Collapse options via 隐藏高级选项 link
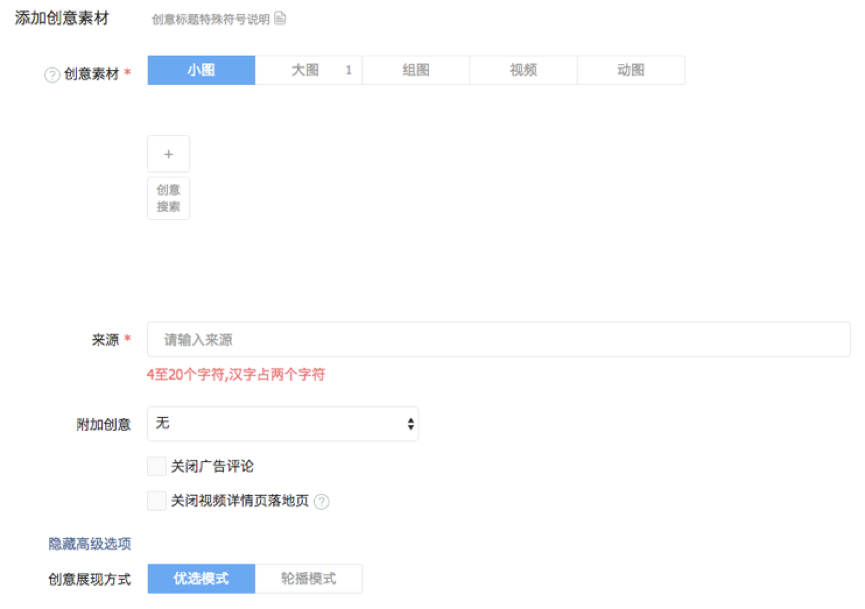865x609 pixels. [x=90, y=544]
